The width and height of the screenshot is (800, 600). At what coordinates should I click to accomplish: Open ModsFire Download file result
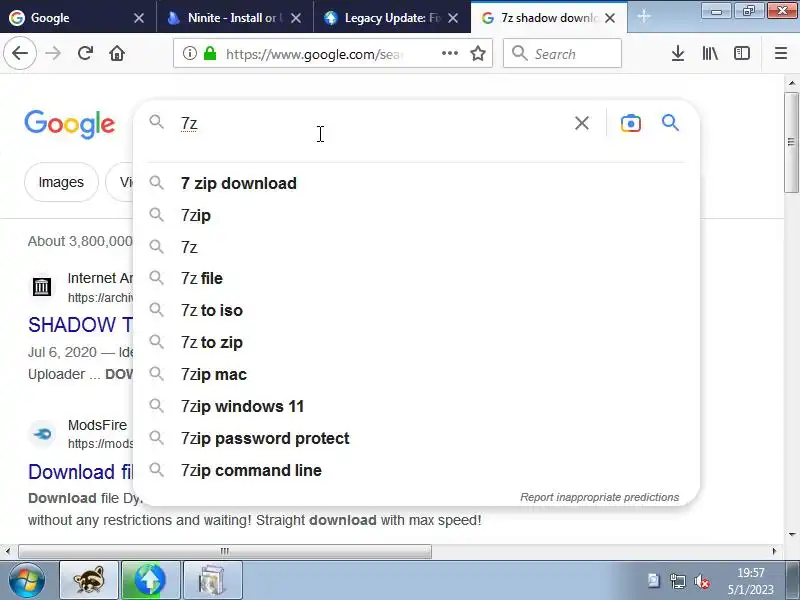tap(80, 472)
